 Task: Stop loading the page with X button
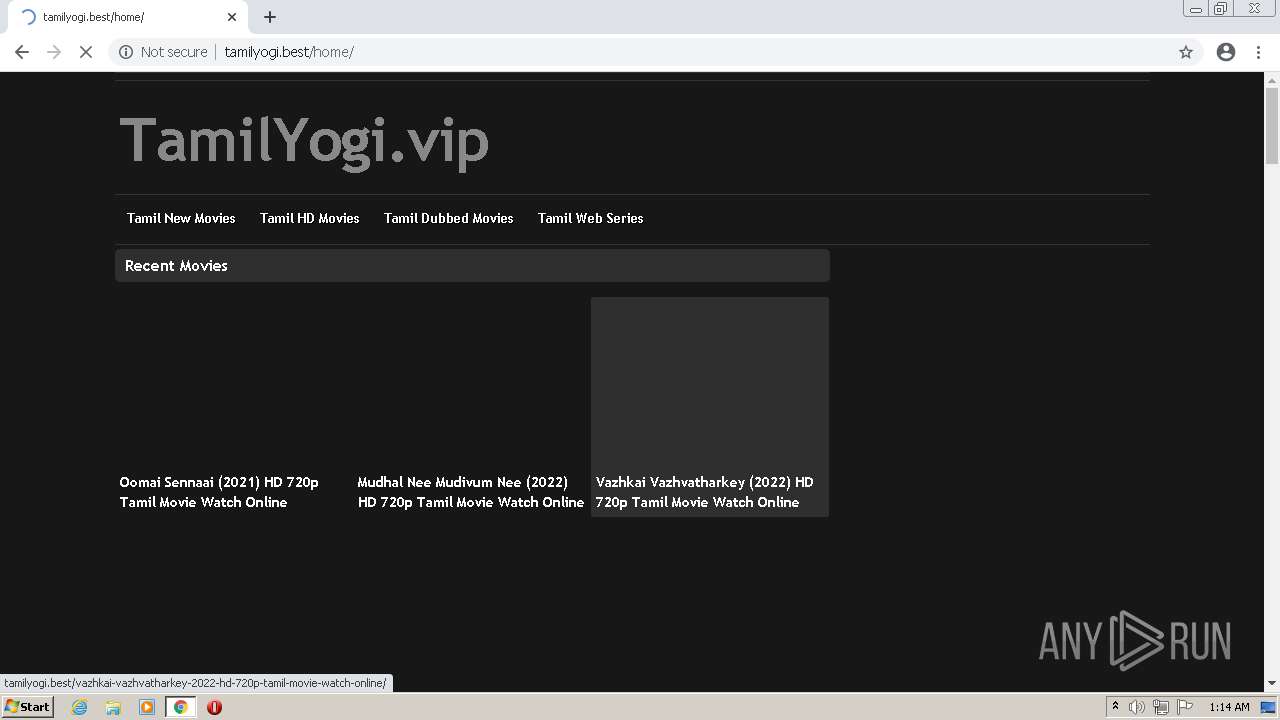pyautogui.click(x=86, y=52)
